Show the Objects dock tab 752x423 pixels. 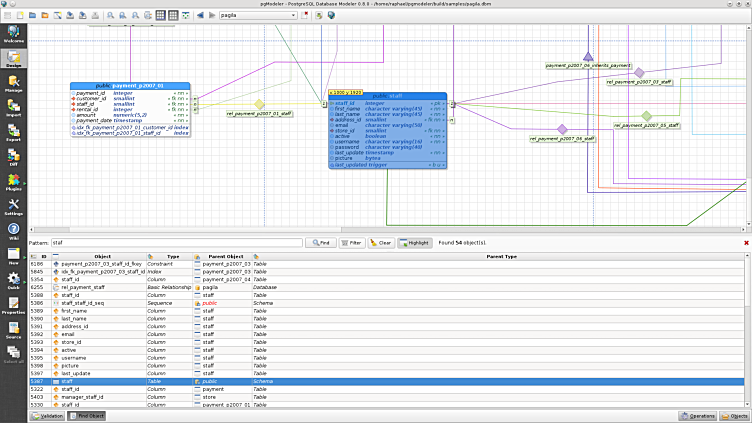pyautogui.click(x=735, y=415)
